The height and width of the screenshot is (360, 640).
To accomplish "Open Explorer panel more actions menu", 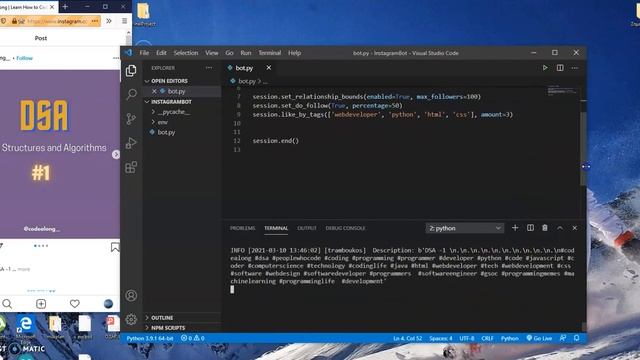I will click(209, 68).
